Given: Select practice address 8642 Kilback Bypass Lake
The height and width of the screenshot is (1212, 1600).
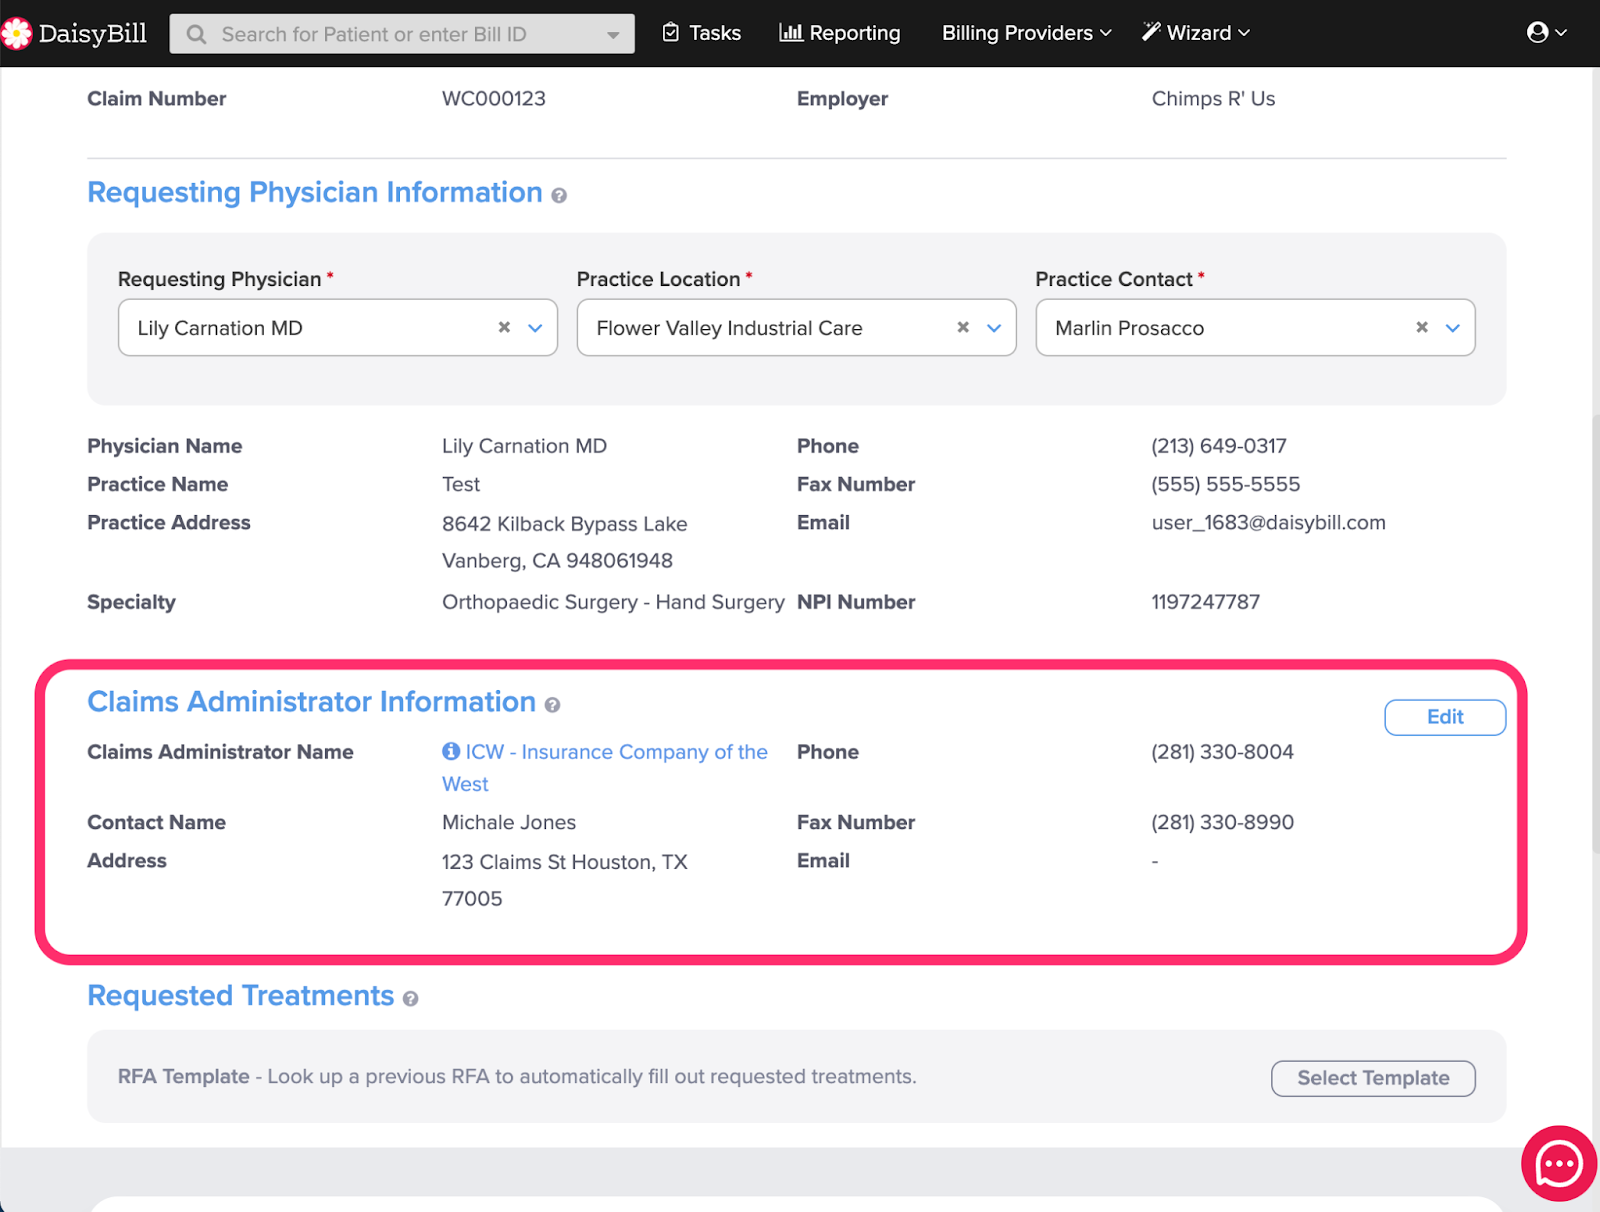Looking at the screenshot, I should coord(565,524).
